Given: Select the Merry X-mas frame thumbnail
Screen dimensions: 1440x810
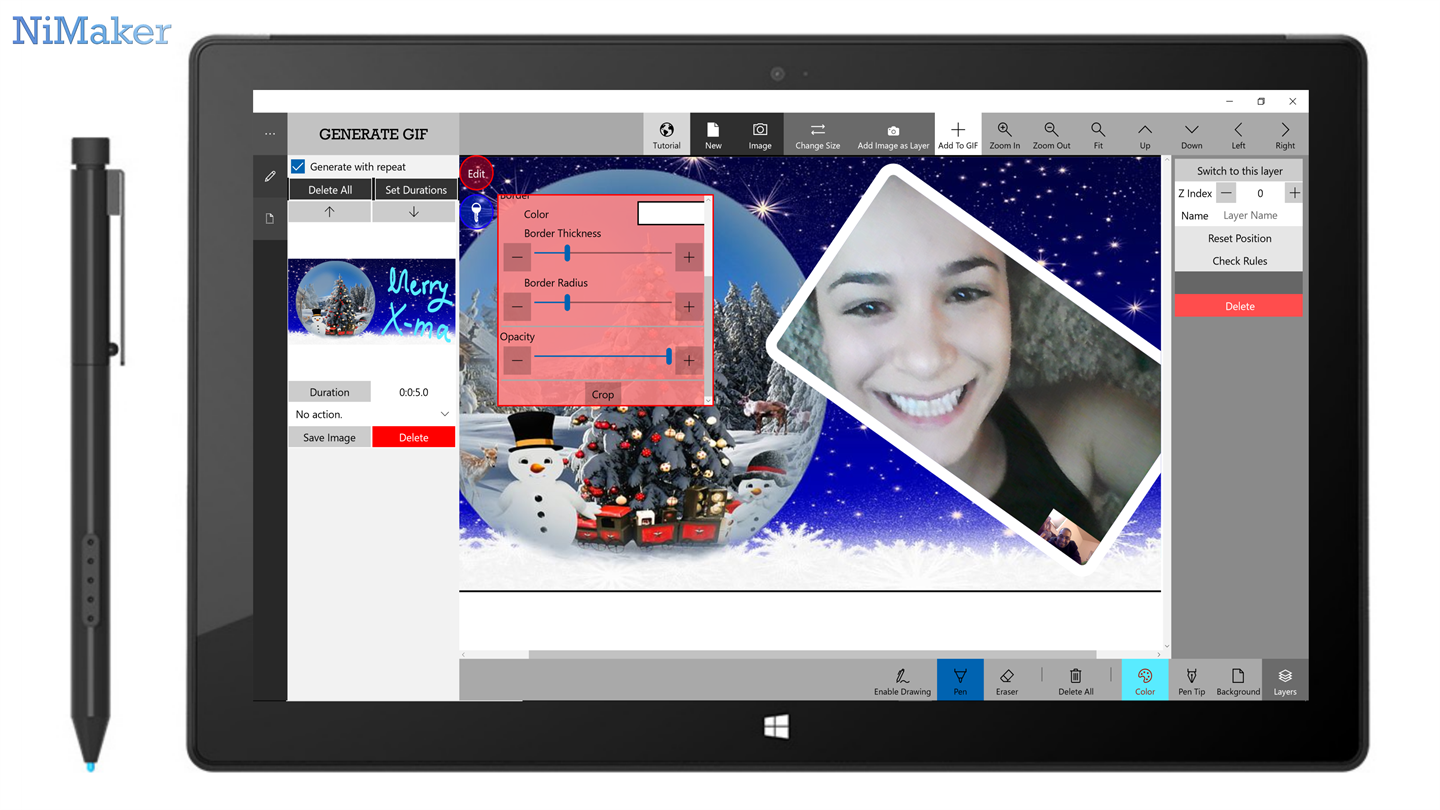Looking at the screenshot, I should [x=372, y=302].
